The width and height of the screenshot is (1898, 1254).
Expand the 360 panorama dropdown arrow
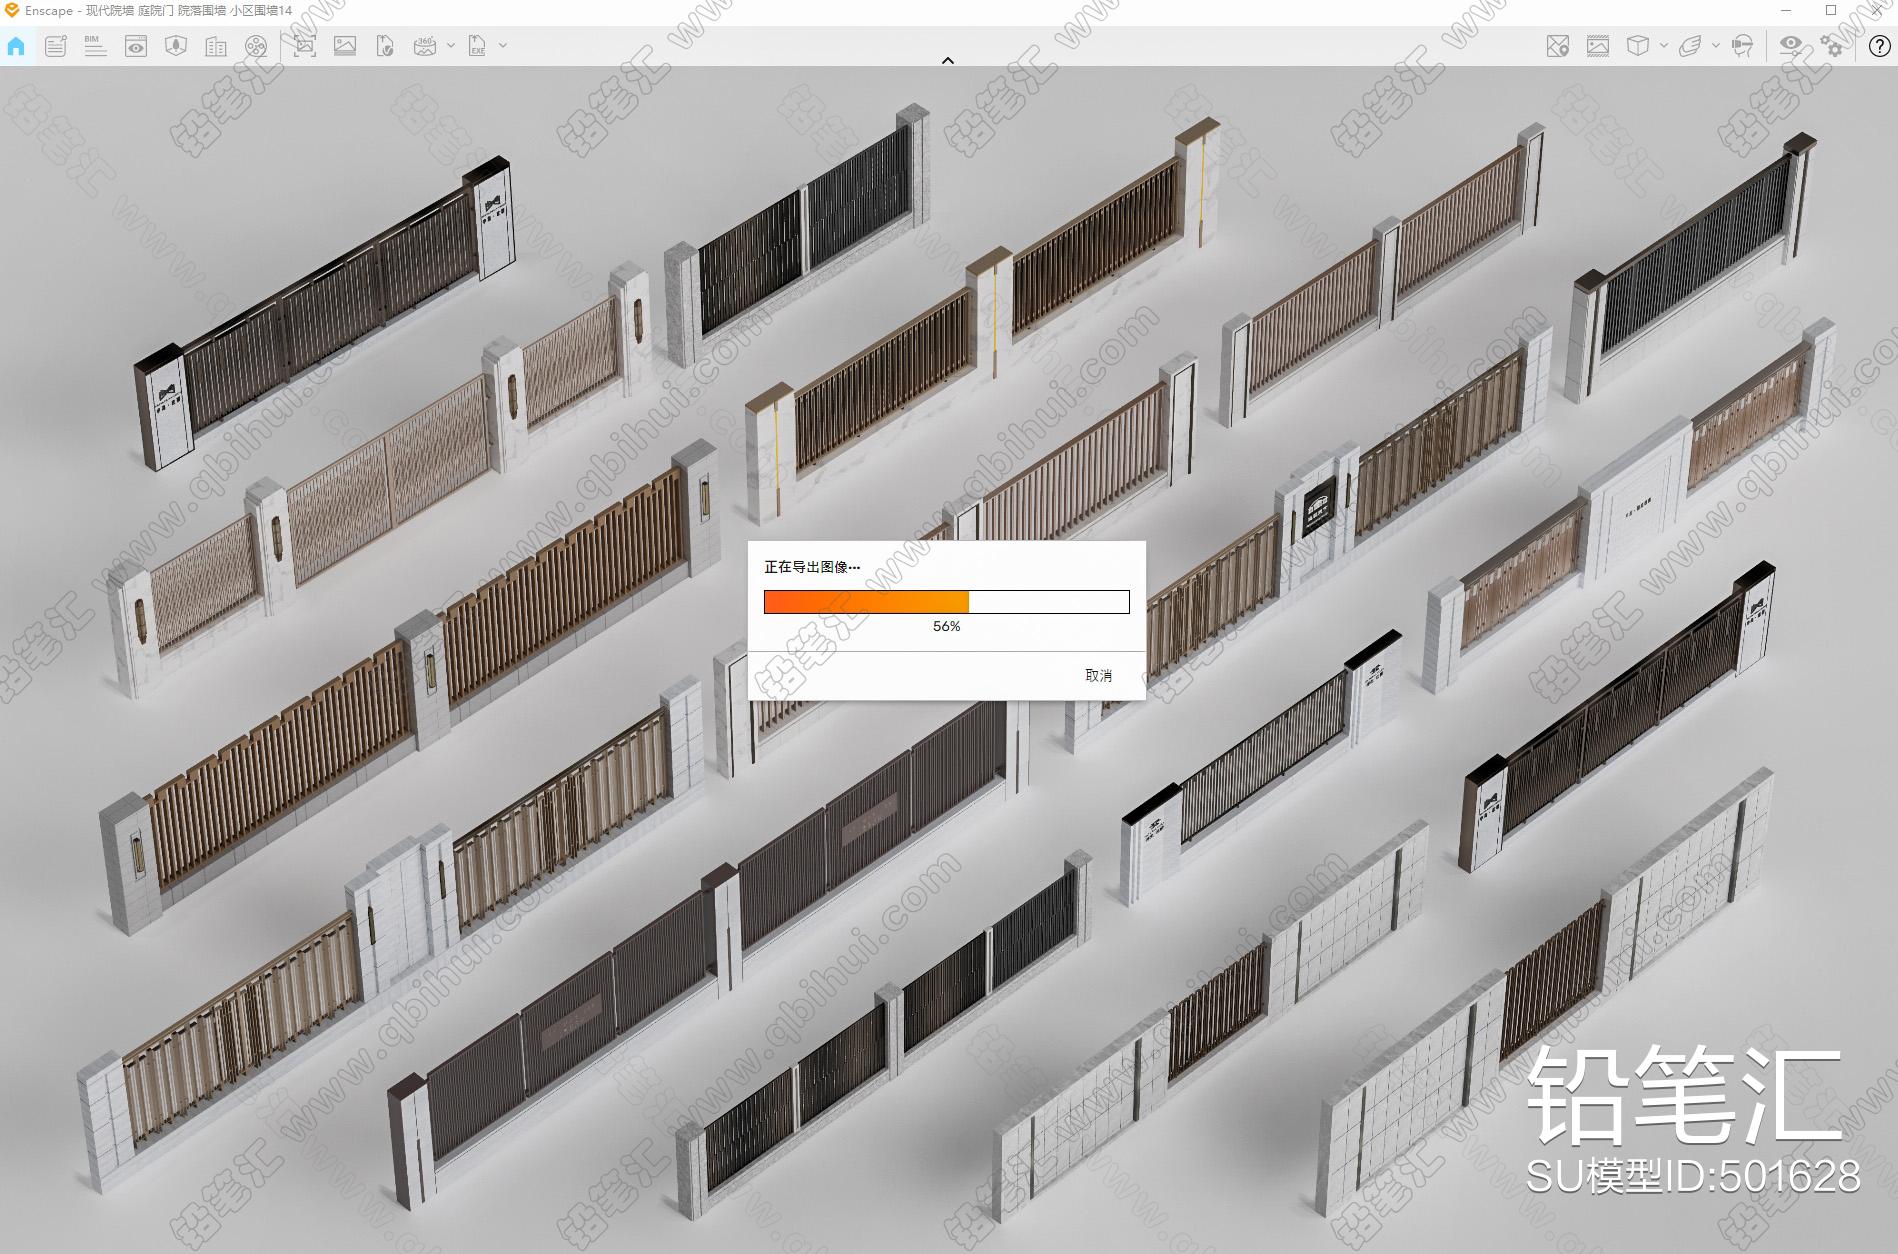point(451,46)
